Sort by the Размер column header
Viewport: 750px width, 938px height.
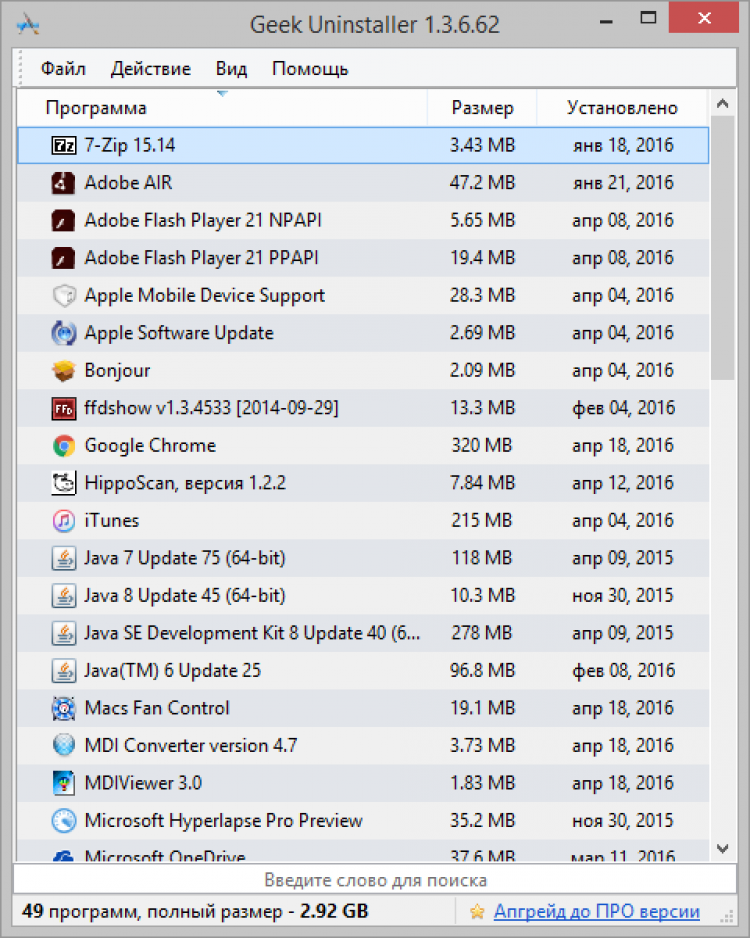point(482,108)
